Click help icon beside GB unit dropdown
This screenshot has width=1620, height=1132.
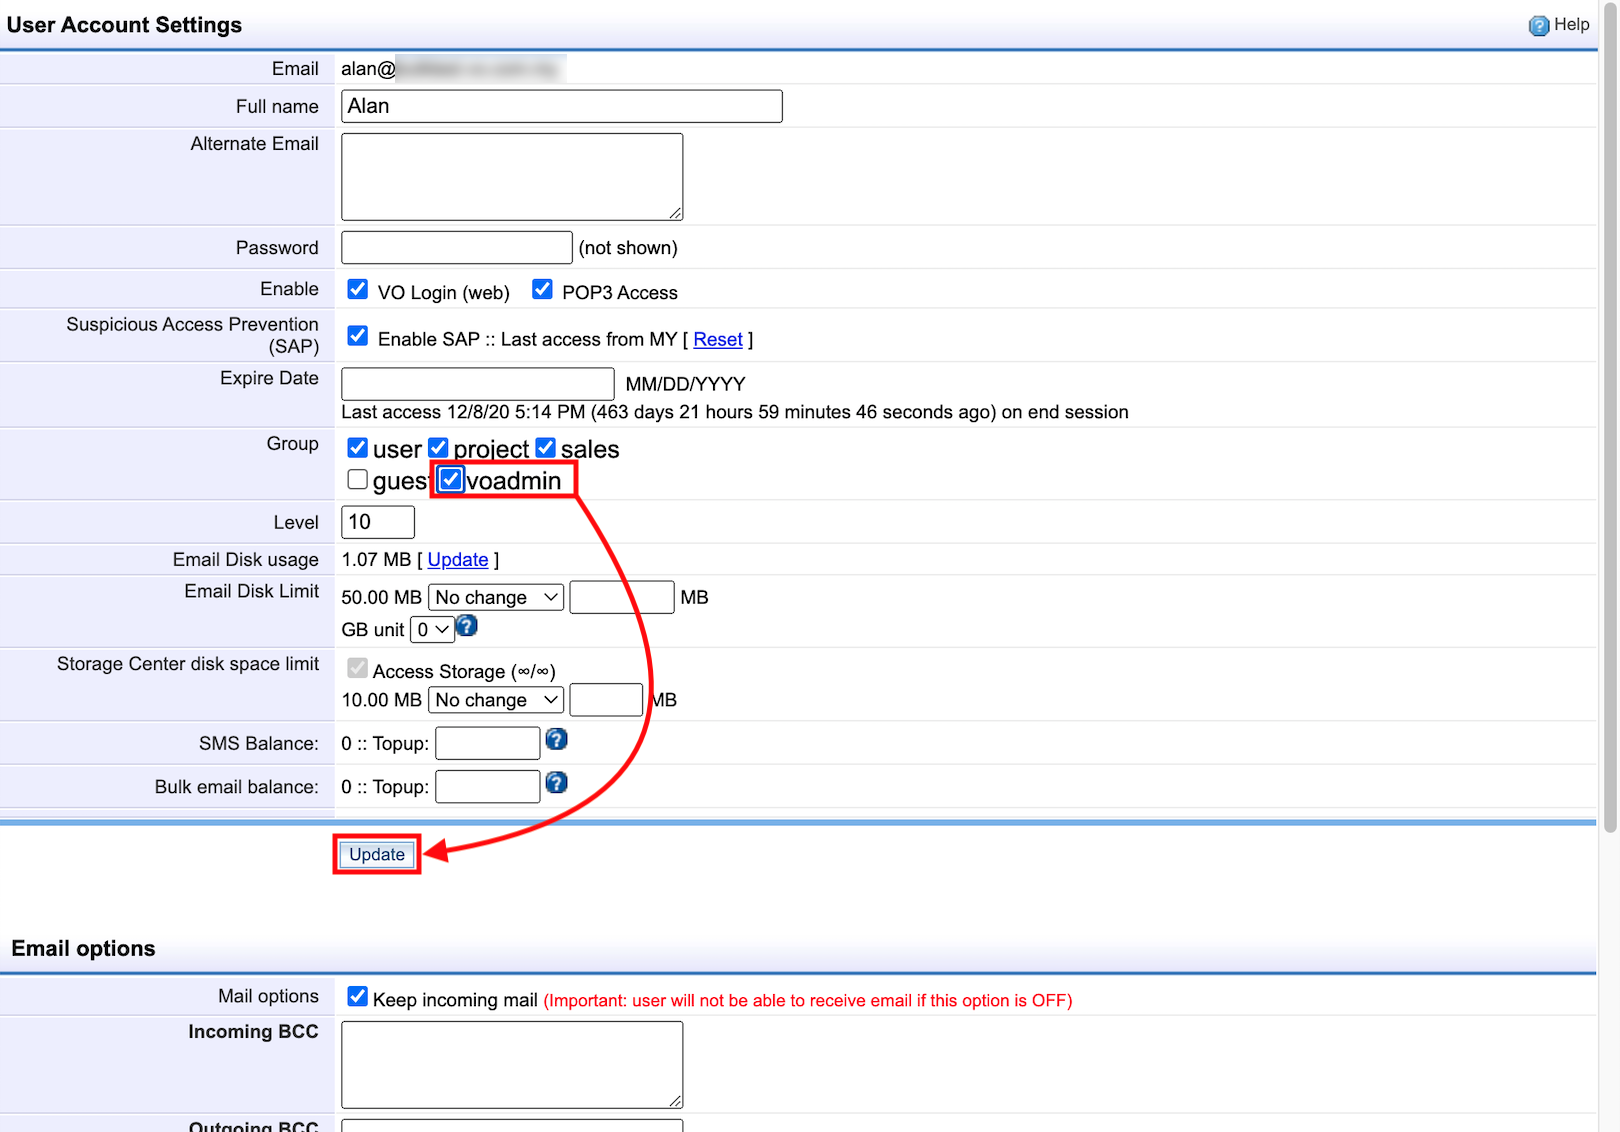(x=467, y=627)
